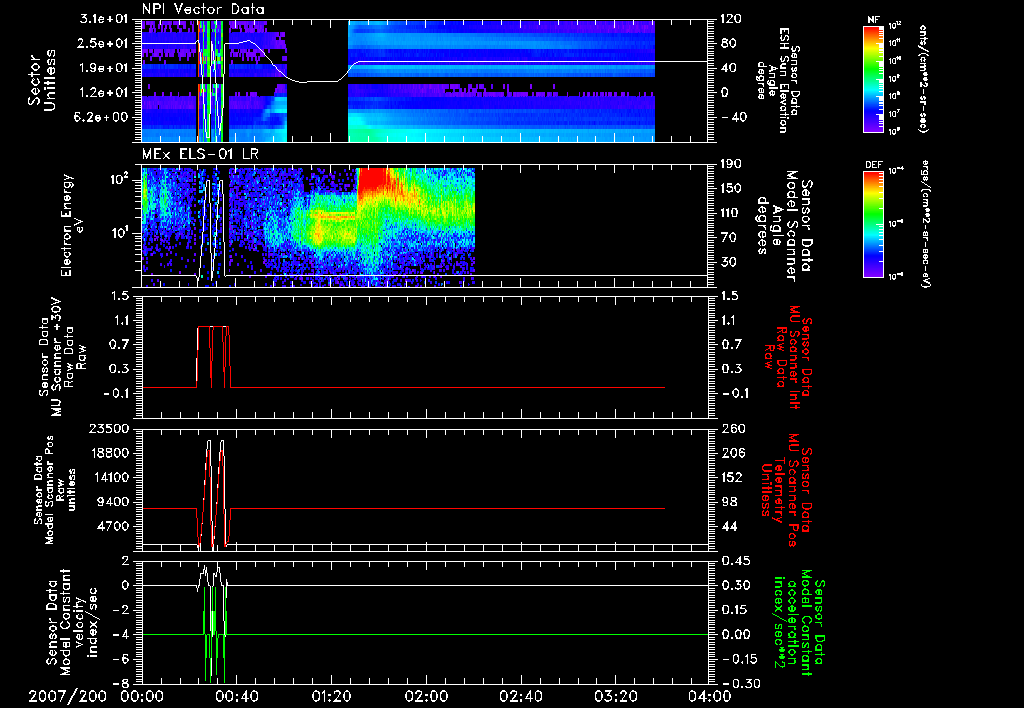Click the 110 scanner angle tick value
This screenshot has height=708, width=1024.
point(731,213)
